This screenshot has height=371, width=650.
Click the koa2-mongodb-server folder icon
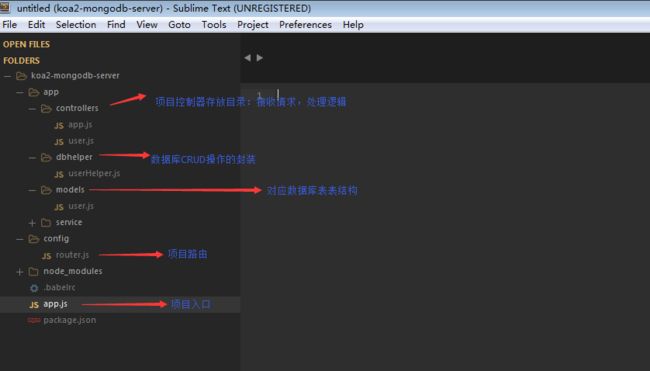21,76
